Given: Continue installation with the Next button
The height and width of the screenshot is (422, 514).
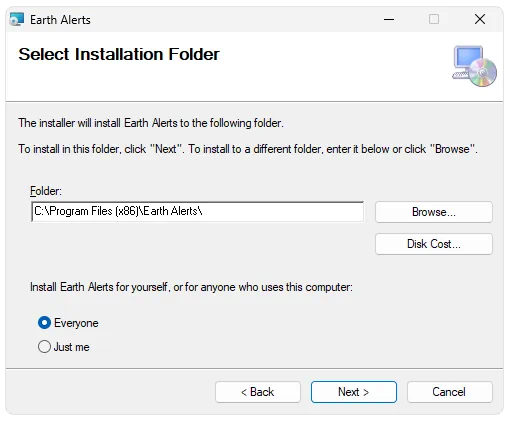Looking at the screenshot, I should point(354,392).
